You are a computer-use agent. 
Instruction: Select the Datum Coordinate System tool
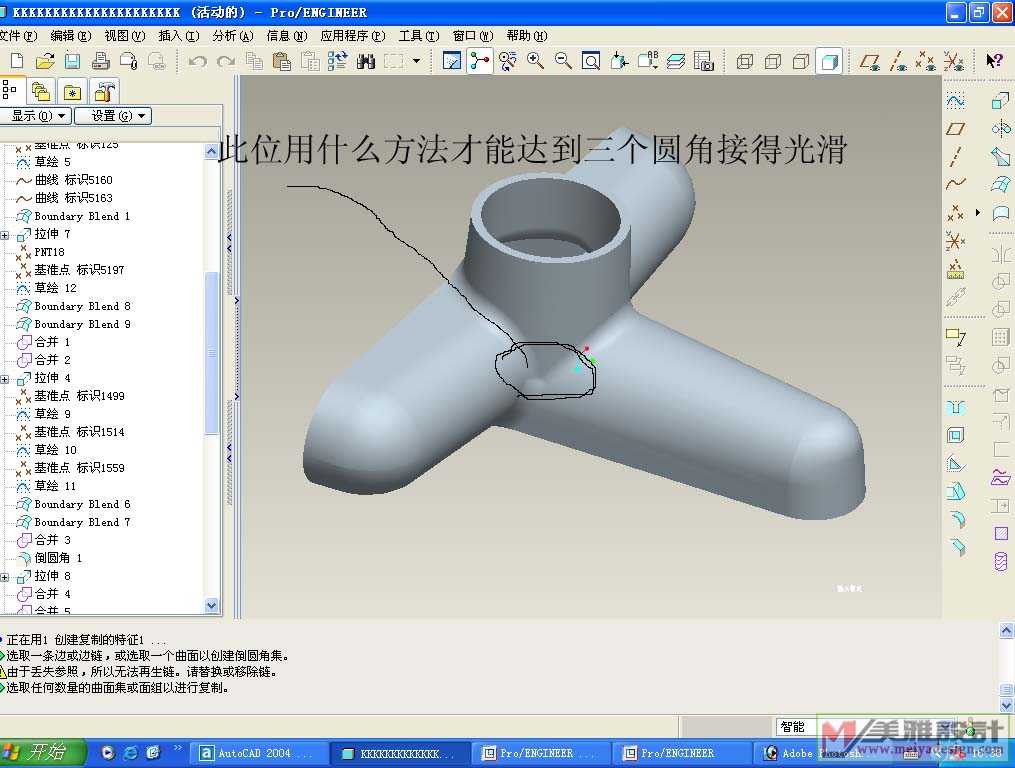(955, 240)
